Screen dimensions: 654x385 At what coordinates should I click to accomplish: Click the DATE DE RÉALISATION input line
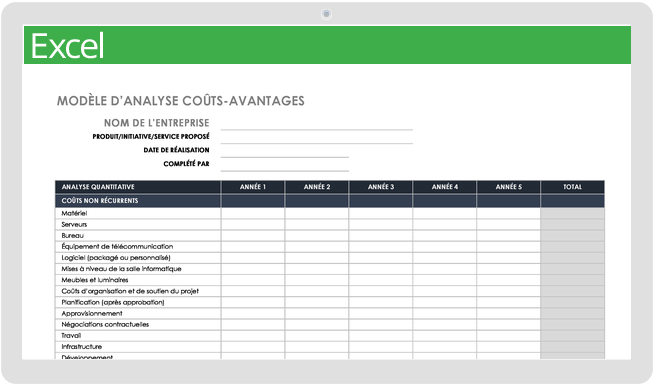click(x=285, y=151)
